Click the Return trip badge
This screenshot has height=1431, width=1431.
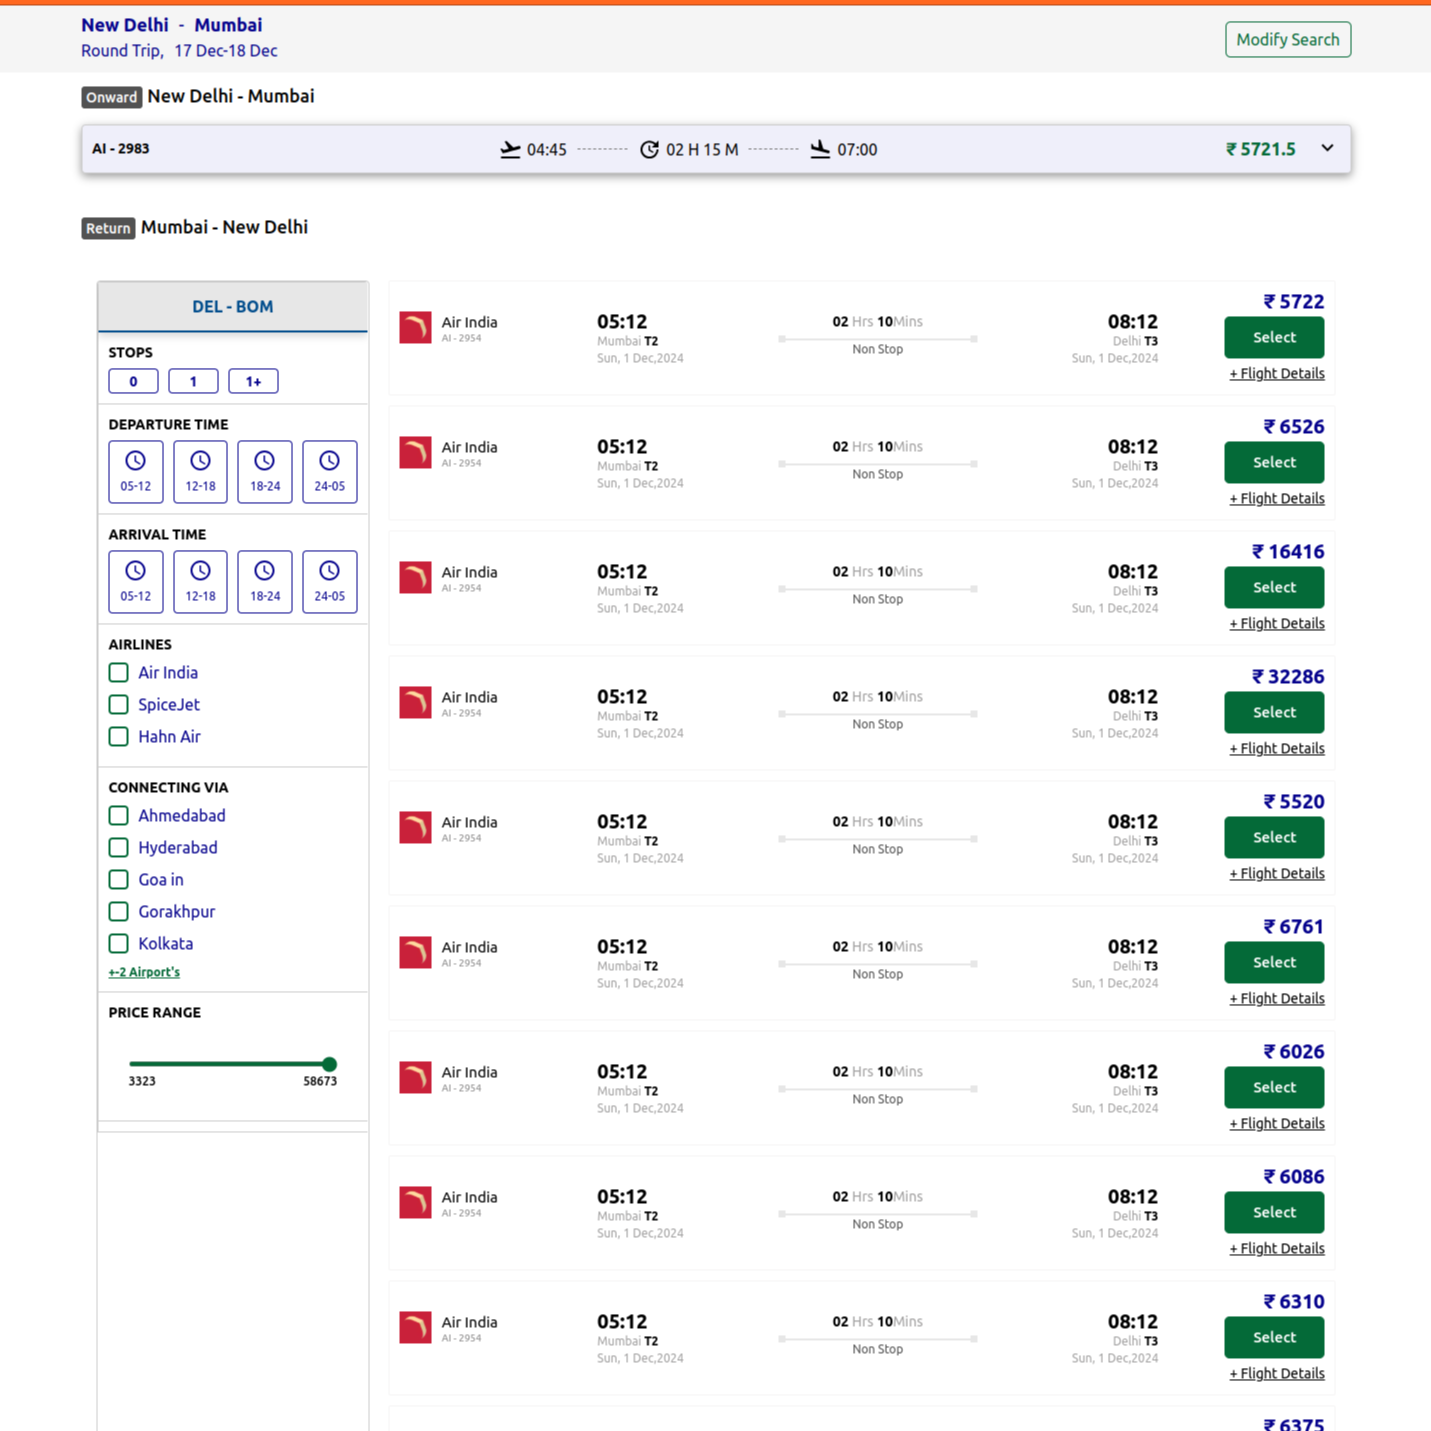click(x=108, y=228)
